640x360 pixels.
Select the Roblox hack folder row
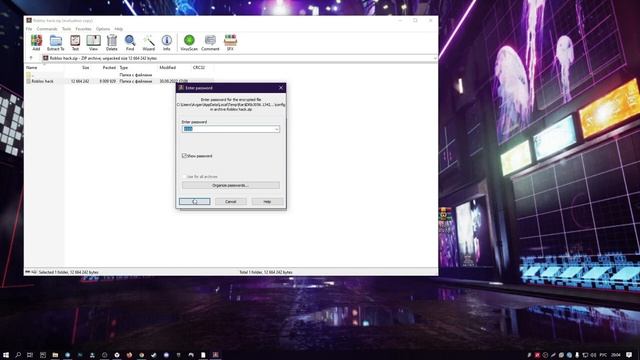click(x=119, y=81)
